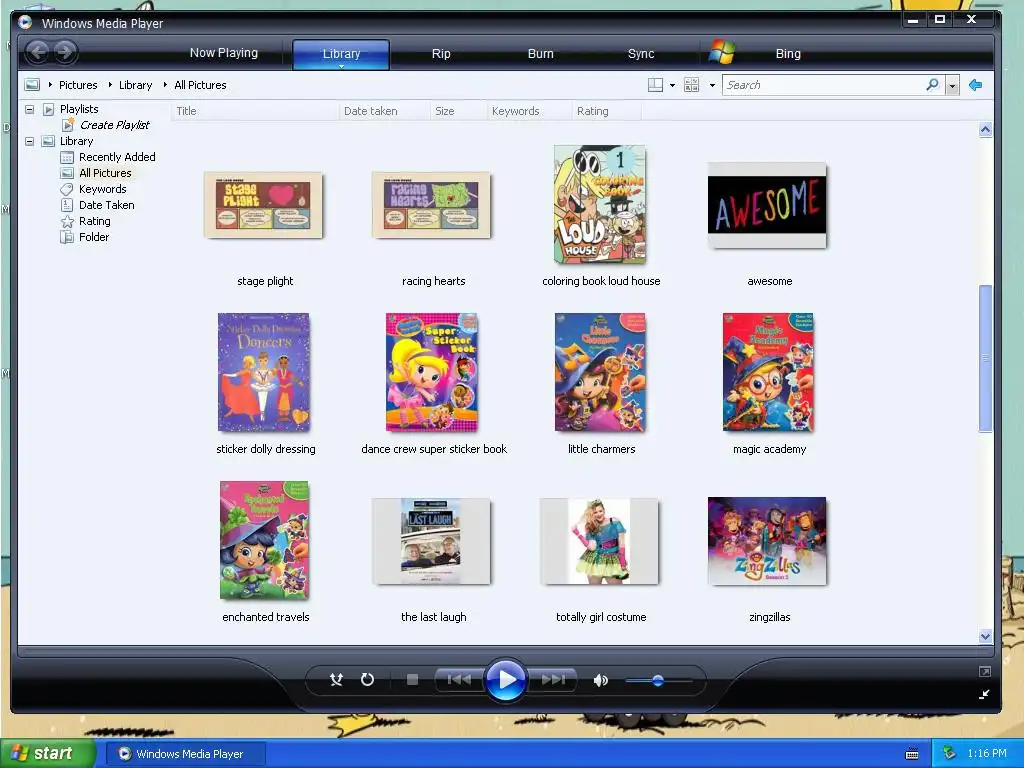The image size is (1024, 768).
Task: Open the Windows start button
Action: [x=47, y=754]
